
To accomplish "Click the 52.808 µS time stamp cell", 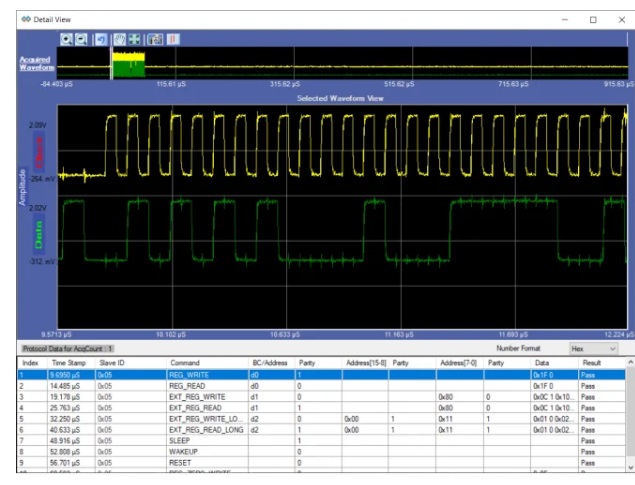I will [x=71, y=451].
